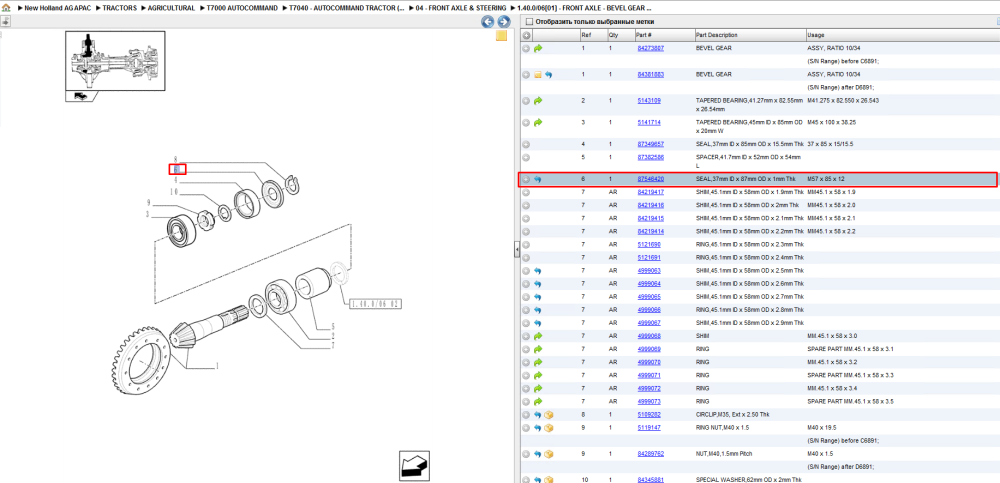Open 'TRACTORS' breadcrumb item

[119, 8]
